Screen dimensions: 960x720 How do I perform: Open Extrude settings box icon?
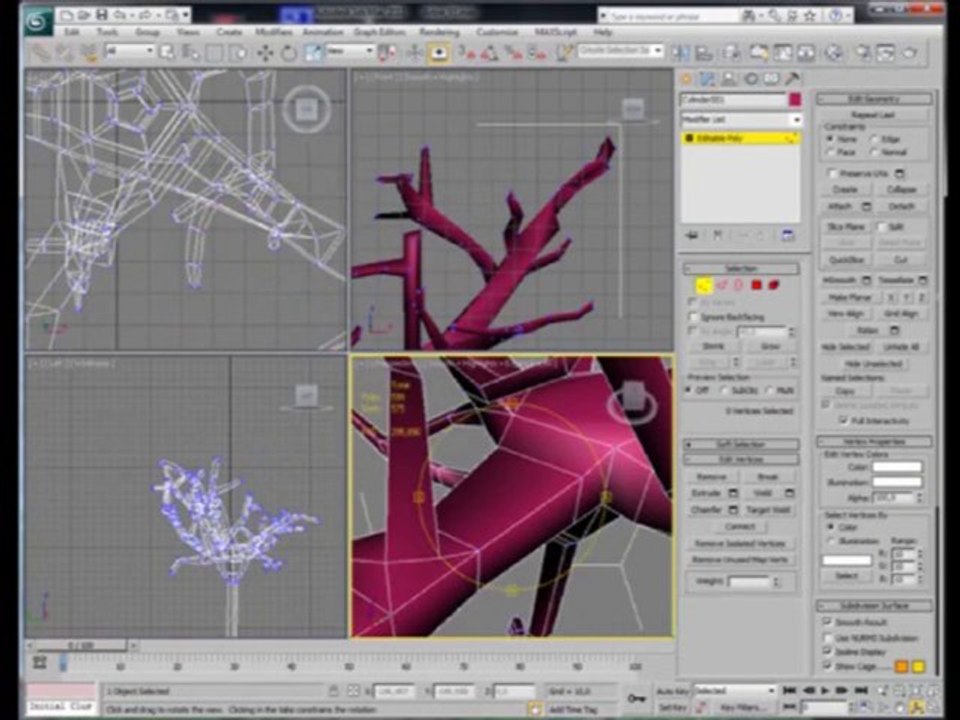pyautogui.click(x=733, y=493)
